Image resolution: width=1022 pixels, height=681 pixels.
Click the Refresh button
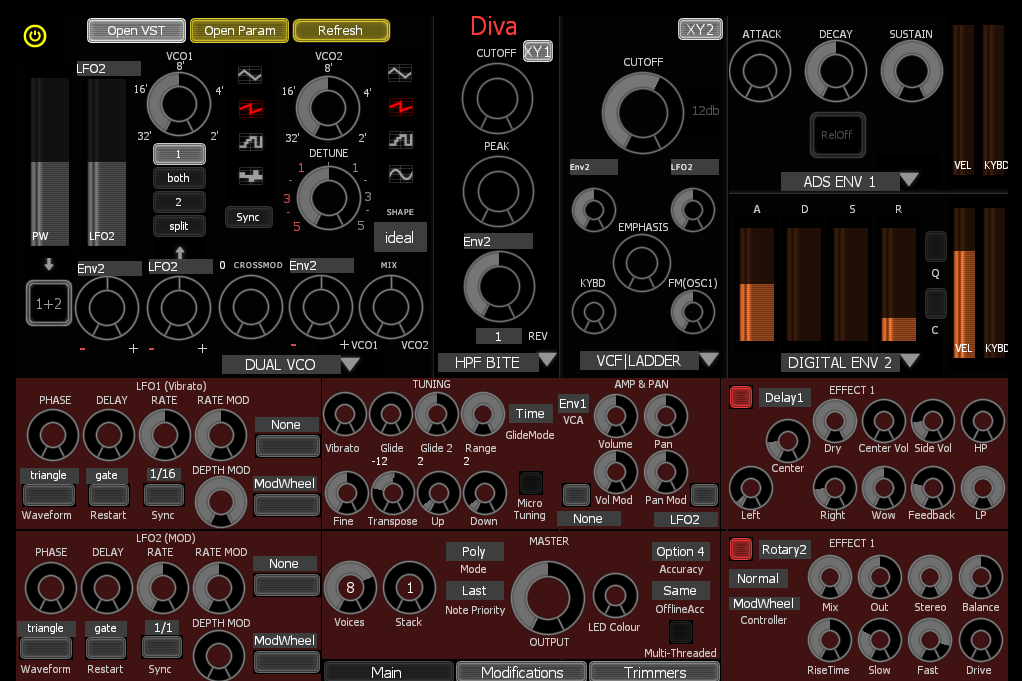341,30
